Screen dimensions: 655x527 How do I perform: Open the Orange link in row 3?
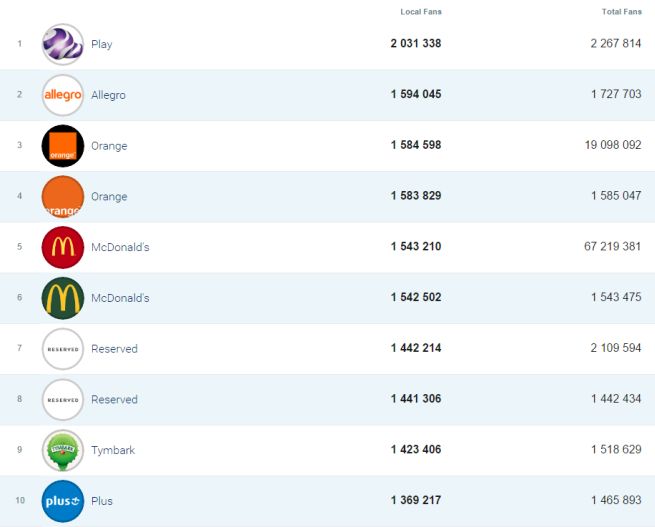tap(109, 146)
